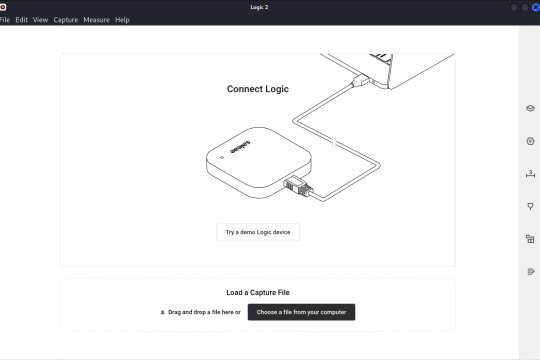
Task: Close the Logic 2 window
Action: tap(536, 7)
